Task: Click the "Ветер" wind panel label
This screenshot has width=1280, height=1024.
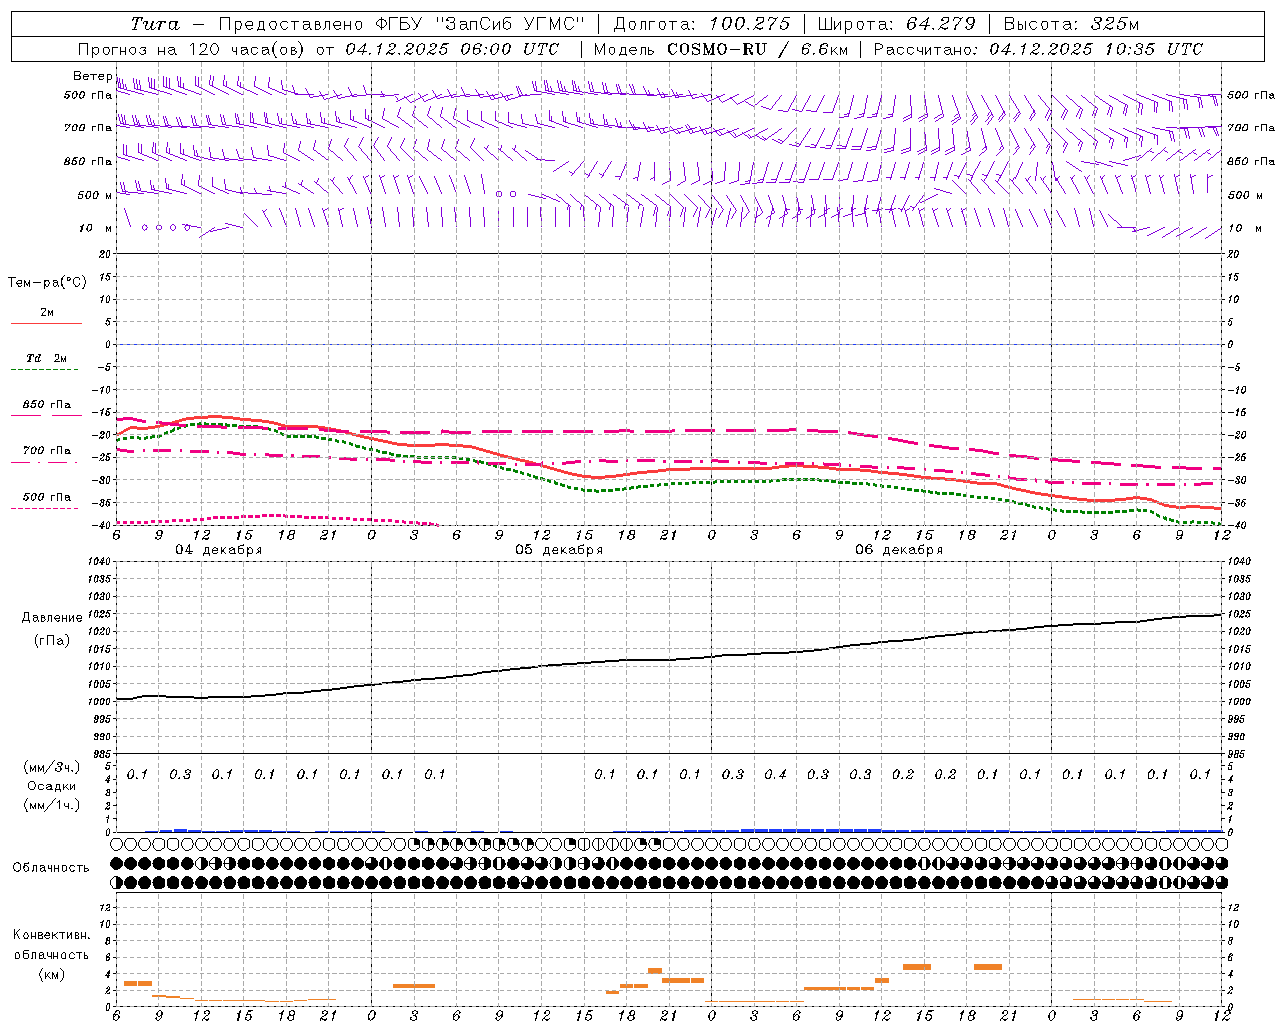Action: pos(92,76)
